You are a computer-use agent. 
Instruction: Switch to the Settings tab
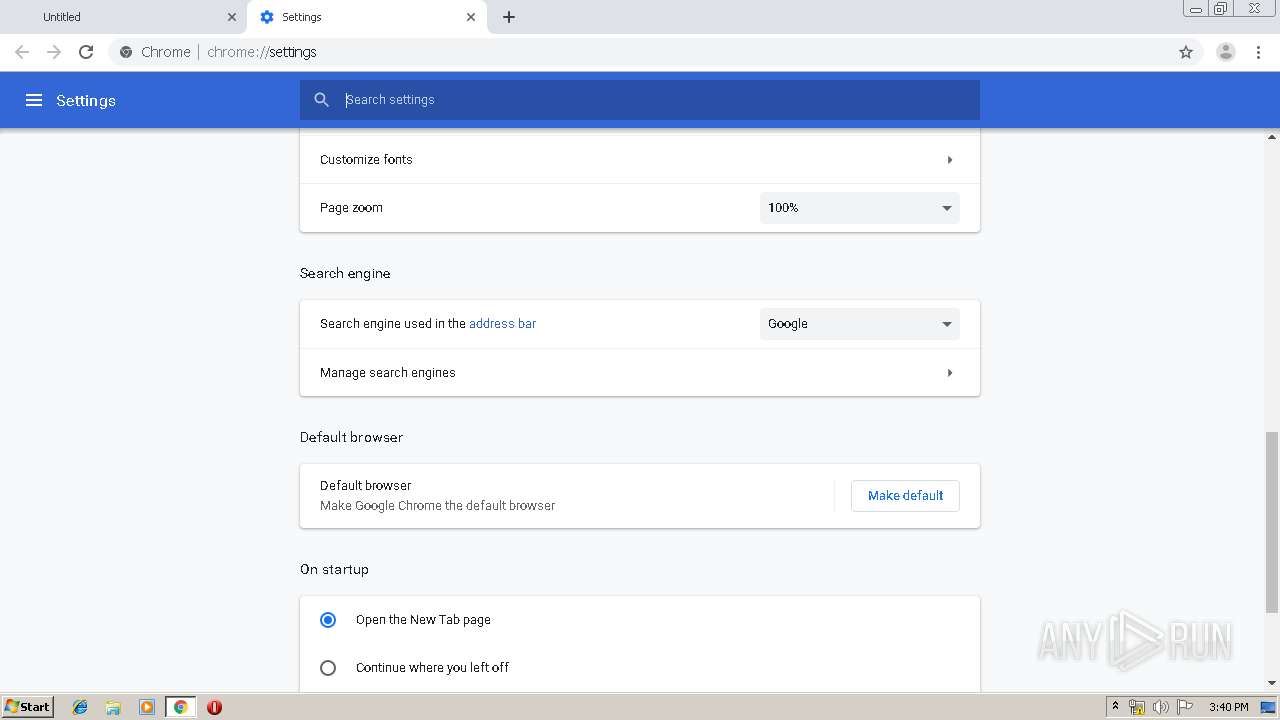tap(366, 17)
